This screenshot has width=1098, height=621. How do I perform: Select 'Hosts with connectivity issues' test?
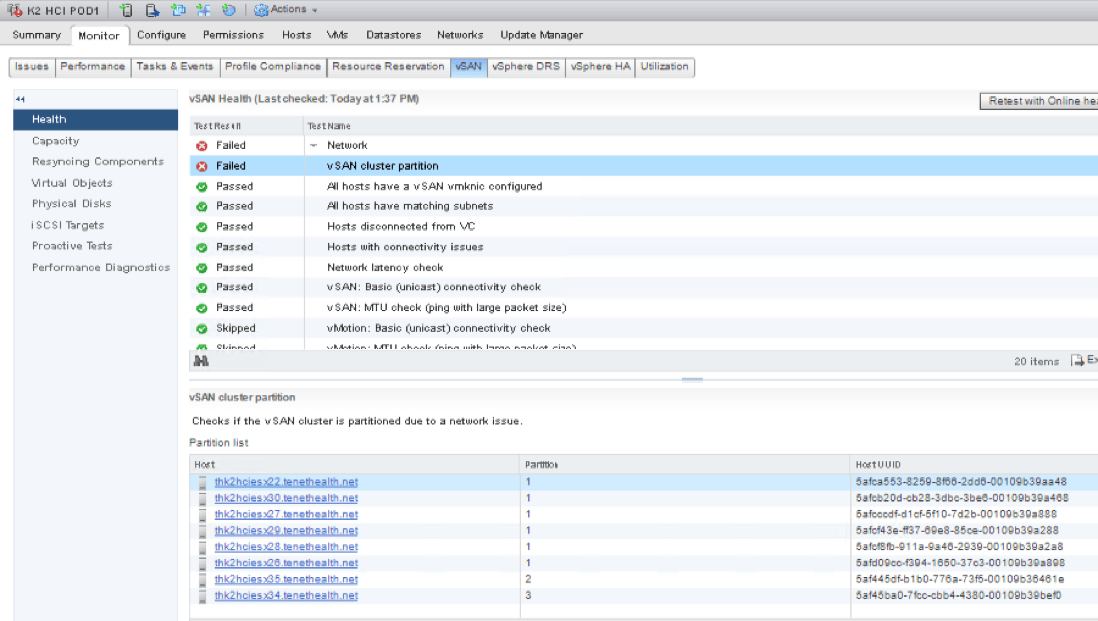[644, 246]
